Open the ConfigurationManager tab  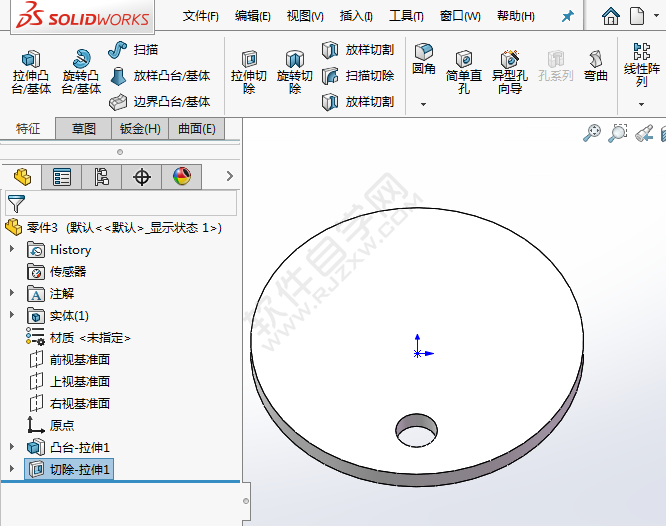tap(102, 177)
